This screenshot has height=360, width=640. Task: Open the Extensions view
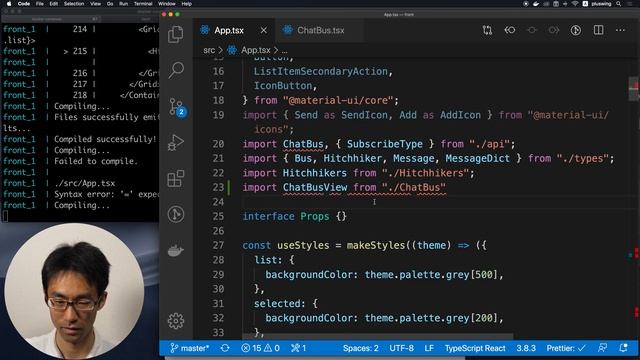176,179
